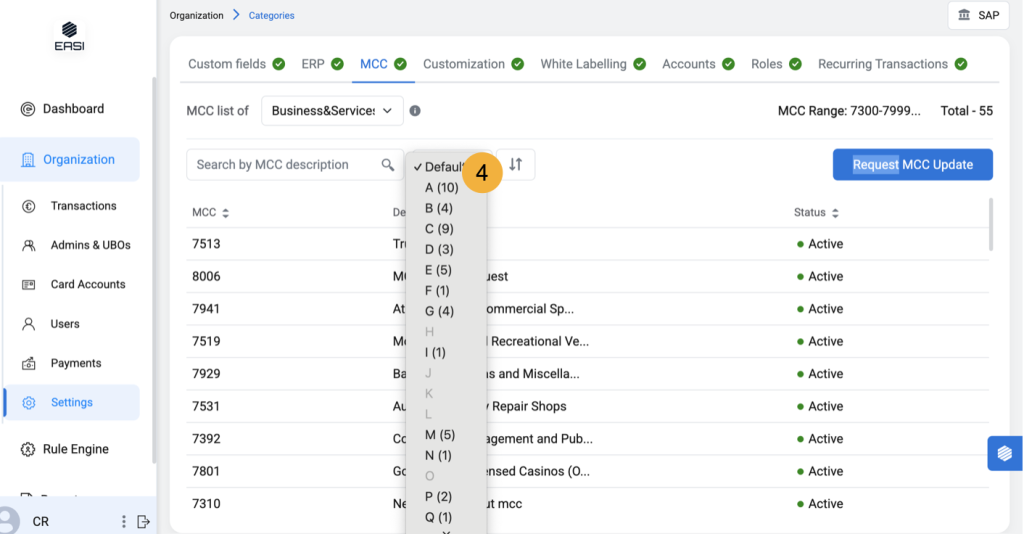Image resolution: width=1024 pixels, height=534 pixels.
Task: Select option A (10) in the dropdown
Action: (x=441, y=187)
